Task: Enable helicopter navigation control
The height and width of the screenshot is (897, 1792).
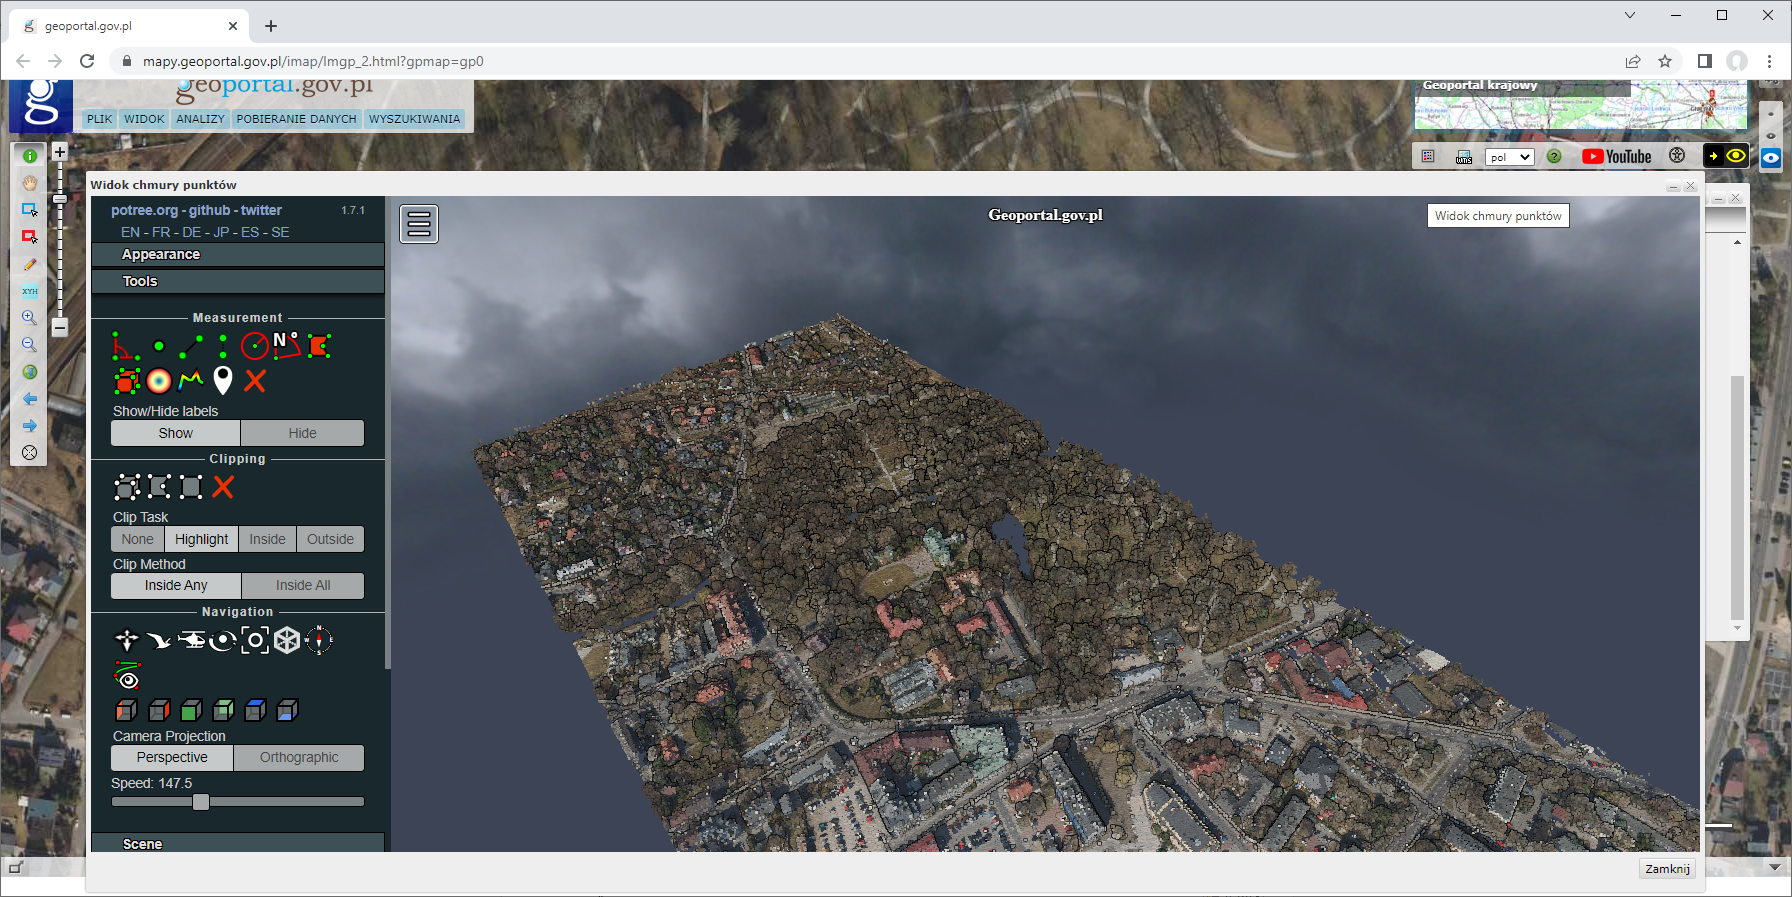Action: pos(191,640)
